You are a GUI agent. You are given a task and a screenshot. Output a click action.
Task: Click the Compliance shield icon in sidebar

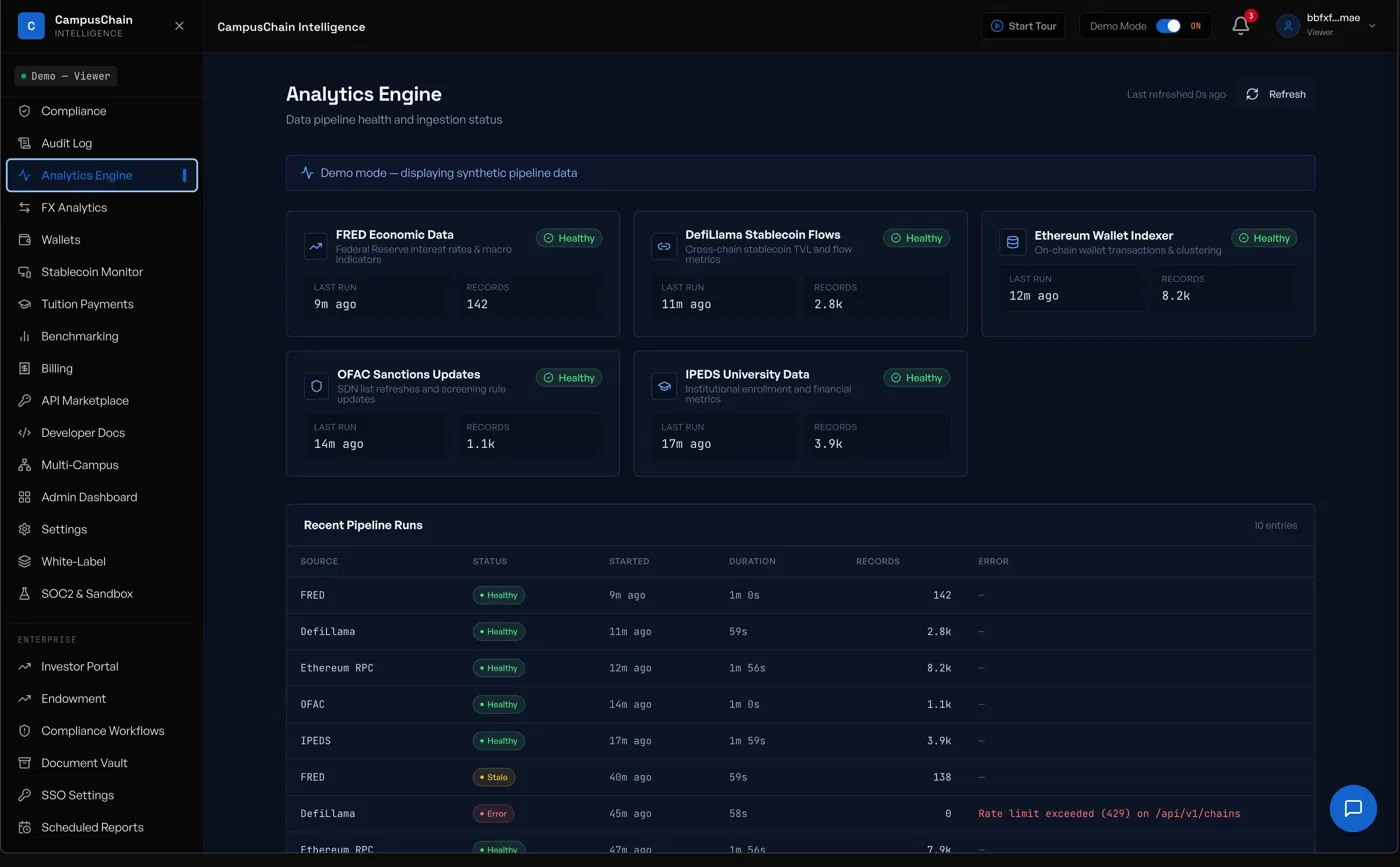[x=25, y=111]
